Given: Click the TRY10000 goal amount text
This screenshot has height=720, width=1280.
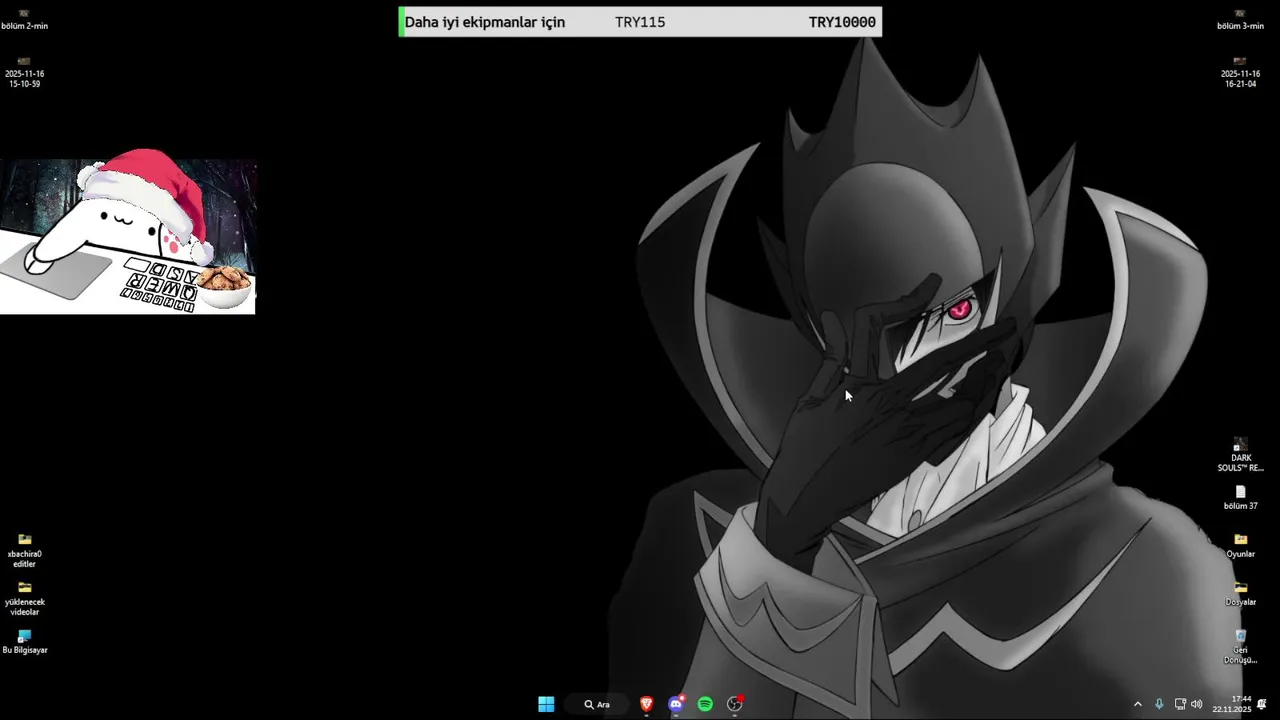Looking at the screenshot, I should (842, 22).
